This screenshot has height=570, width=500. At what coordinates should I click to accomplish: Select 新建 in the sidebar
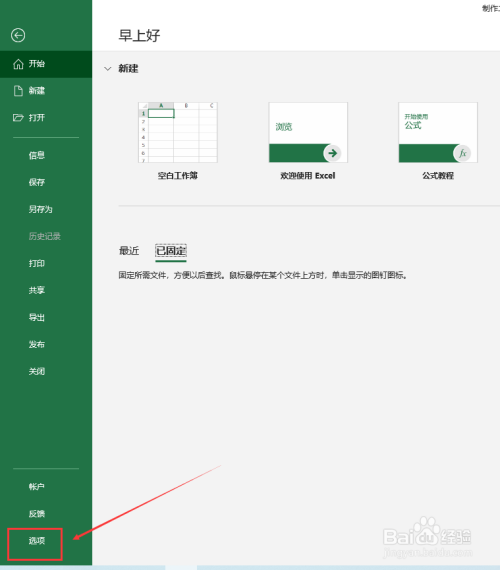[x=46, y=91]
